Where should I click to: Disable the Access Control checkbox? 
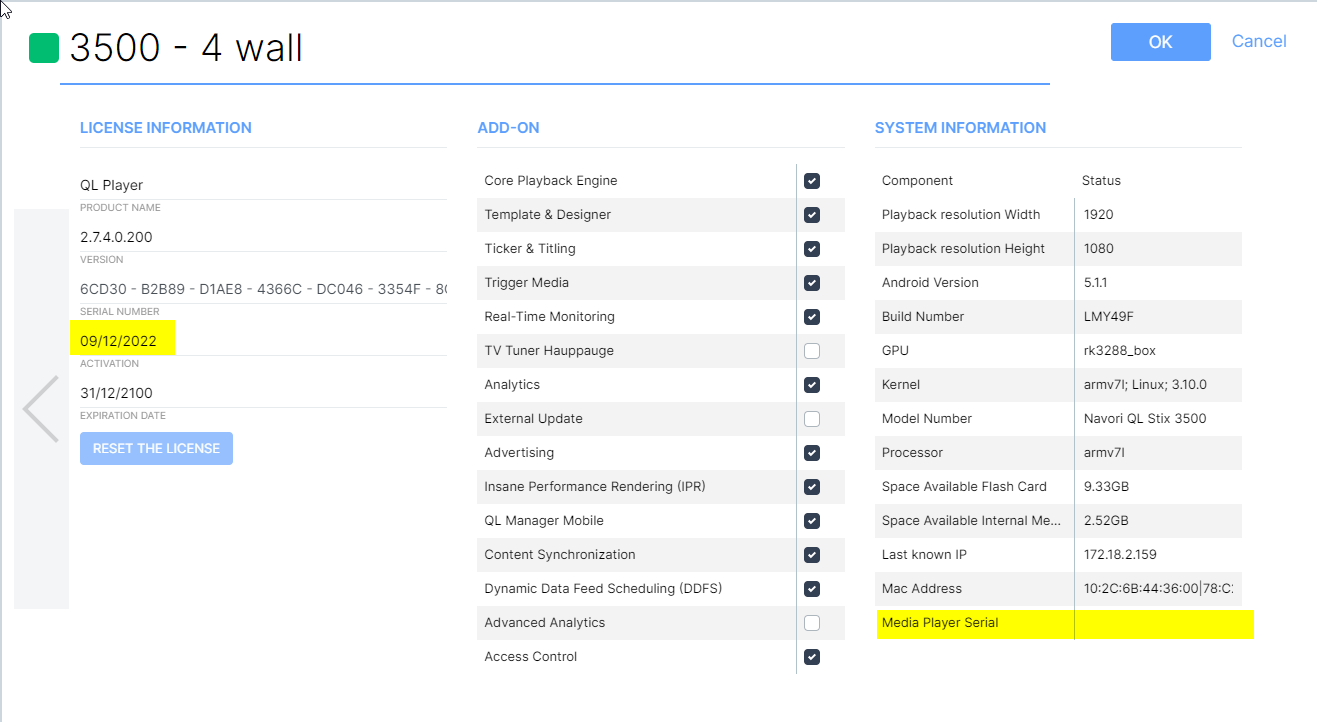point(812,657)
